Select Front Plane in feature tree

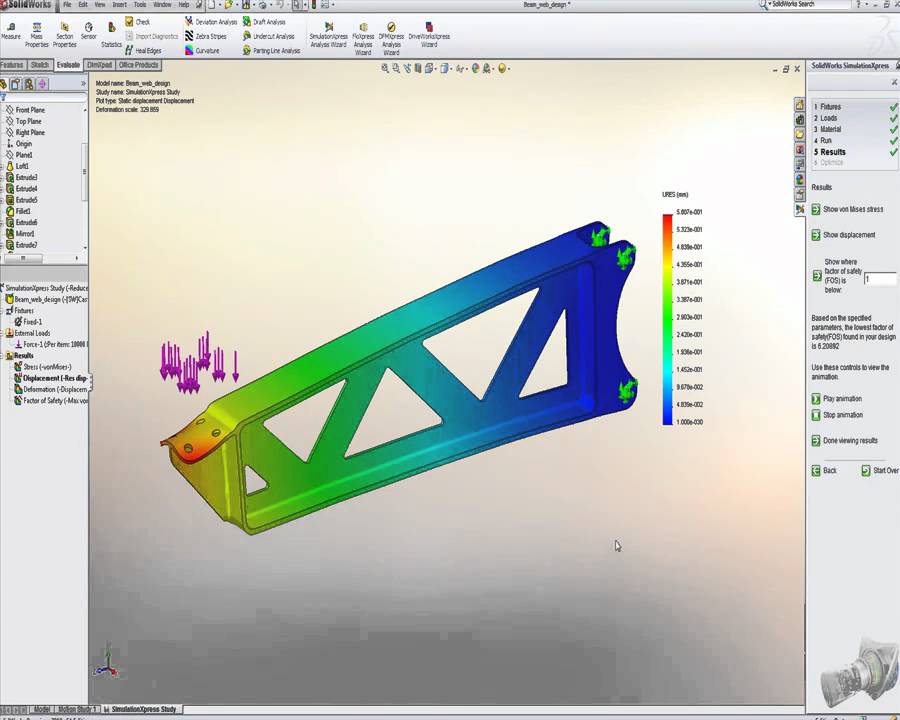click(x=25, y=110)
